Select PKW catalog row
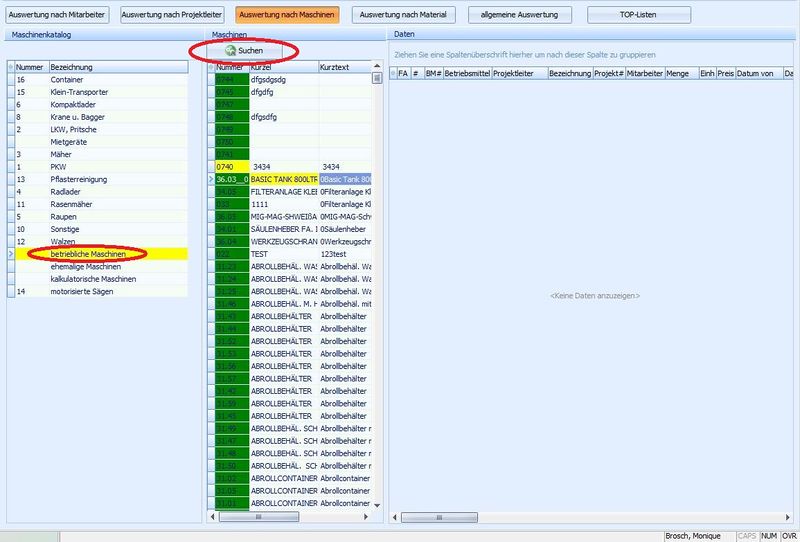Viewport: 800px width, 542px height. [x=97, y=167]
